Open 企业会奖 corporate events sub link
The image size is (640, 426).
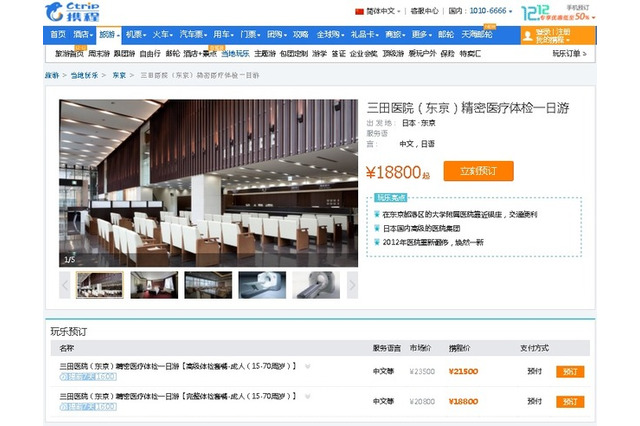pyautogui.click(x=364, y=53)
